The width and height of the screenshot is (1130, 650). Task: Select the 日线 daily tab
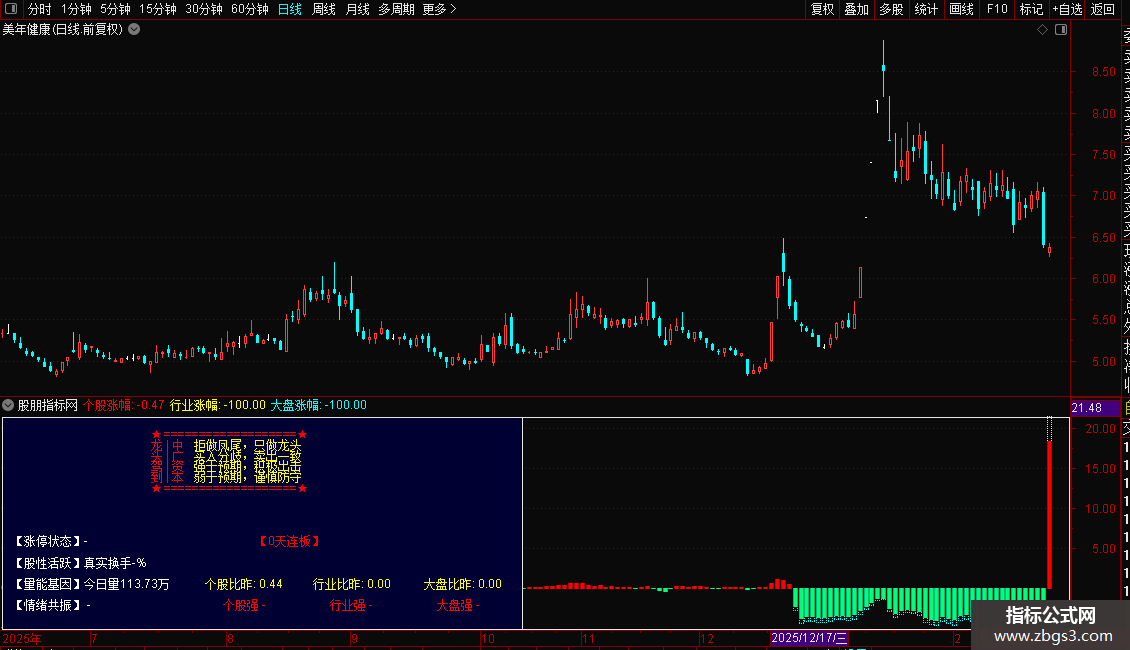tap(290, 9)
